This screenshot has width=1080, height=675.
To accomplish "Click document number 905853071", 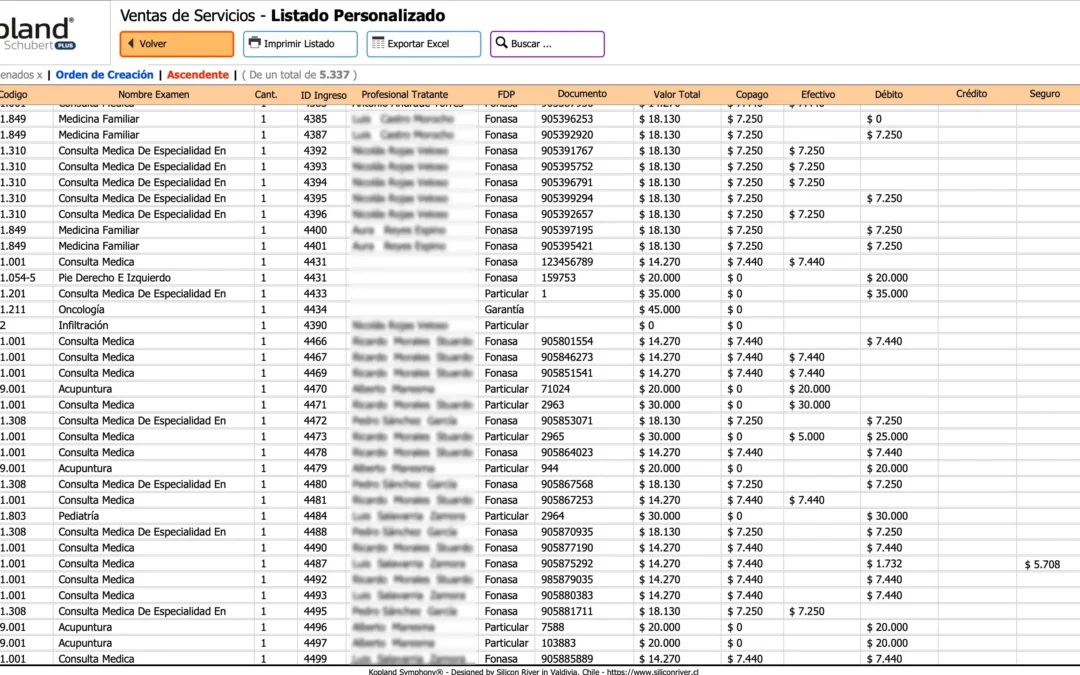I will 567,421.
